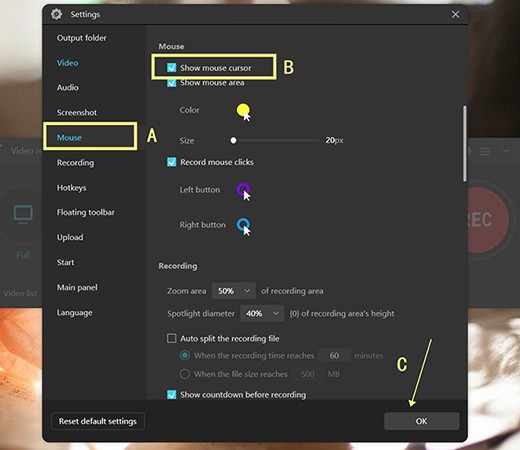Screen dimensions: 520x450
Task: Go to Recording settings section
Action: pos(75,163)
